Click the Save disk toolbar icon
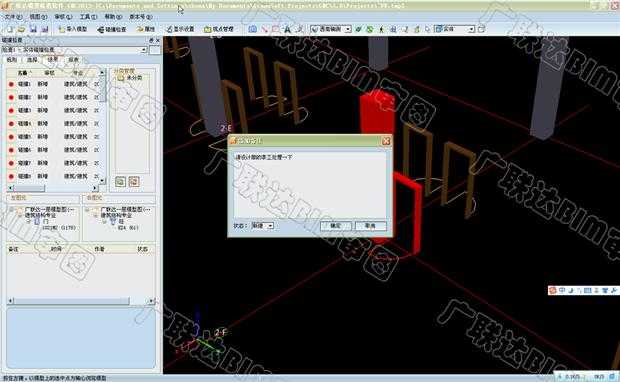Screen dimensions: 620x382 coord(33,29)
